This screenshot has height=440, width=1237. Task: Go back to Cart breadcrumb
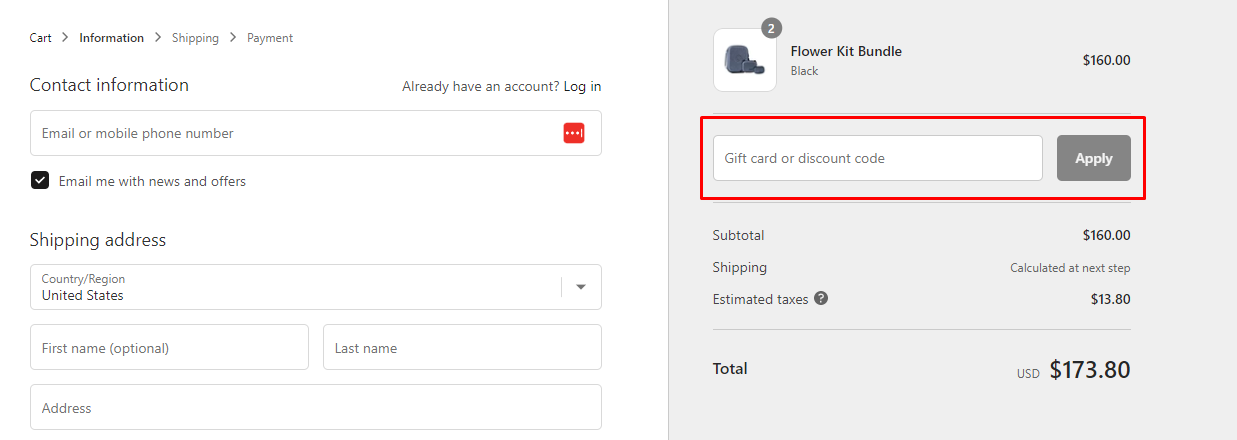[x=41, y=38]
